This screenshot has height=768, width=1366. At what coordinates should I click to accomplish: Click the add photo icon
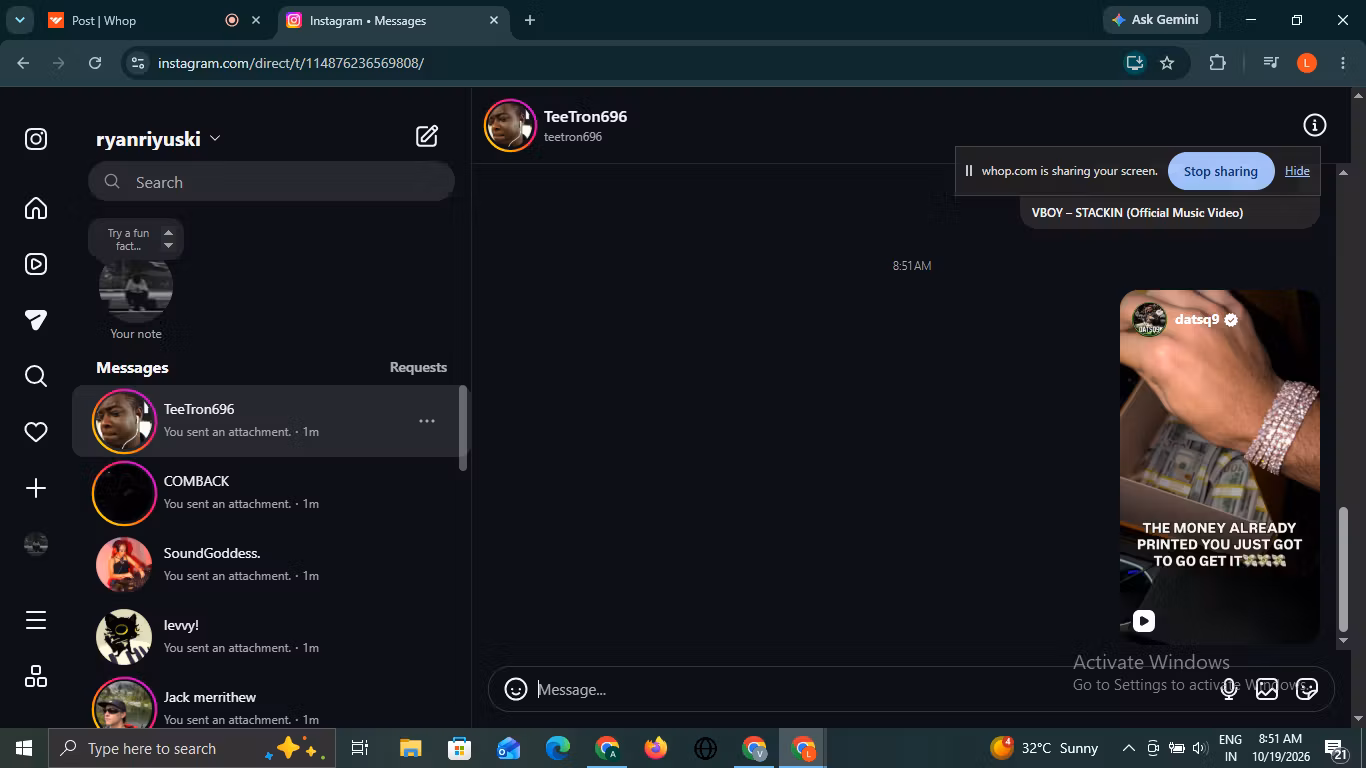tap(1267, 689)
